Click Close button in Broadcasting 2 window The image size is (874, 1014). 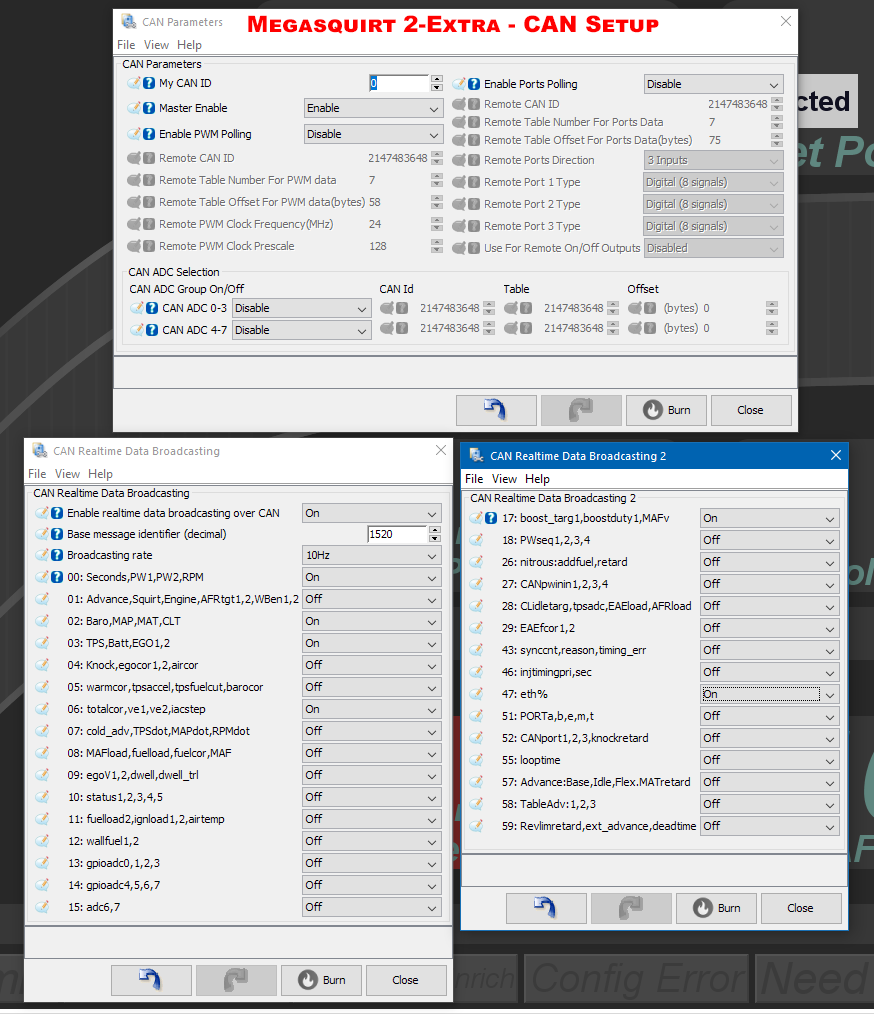coord(801,908)
